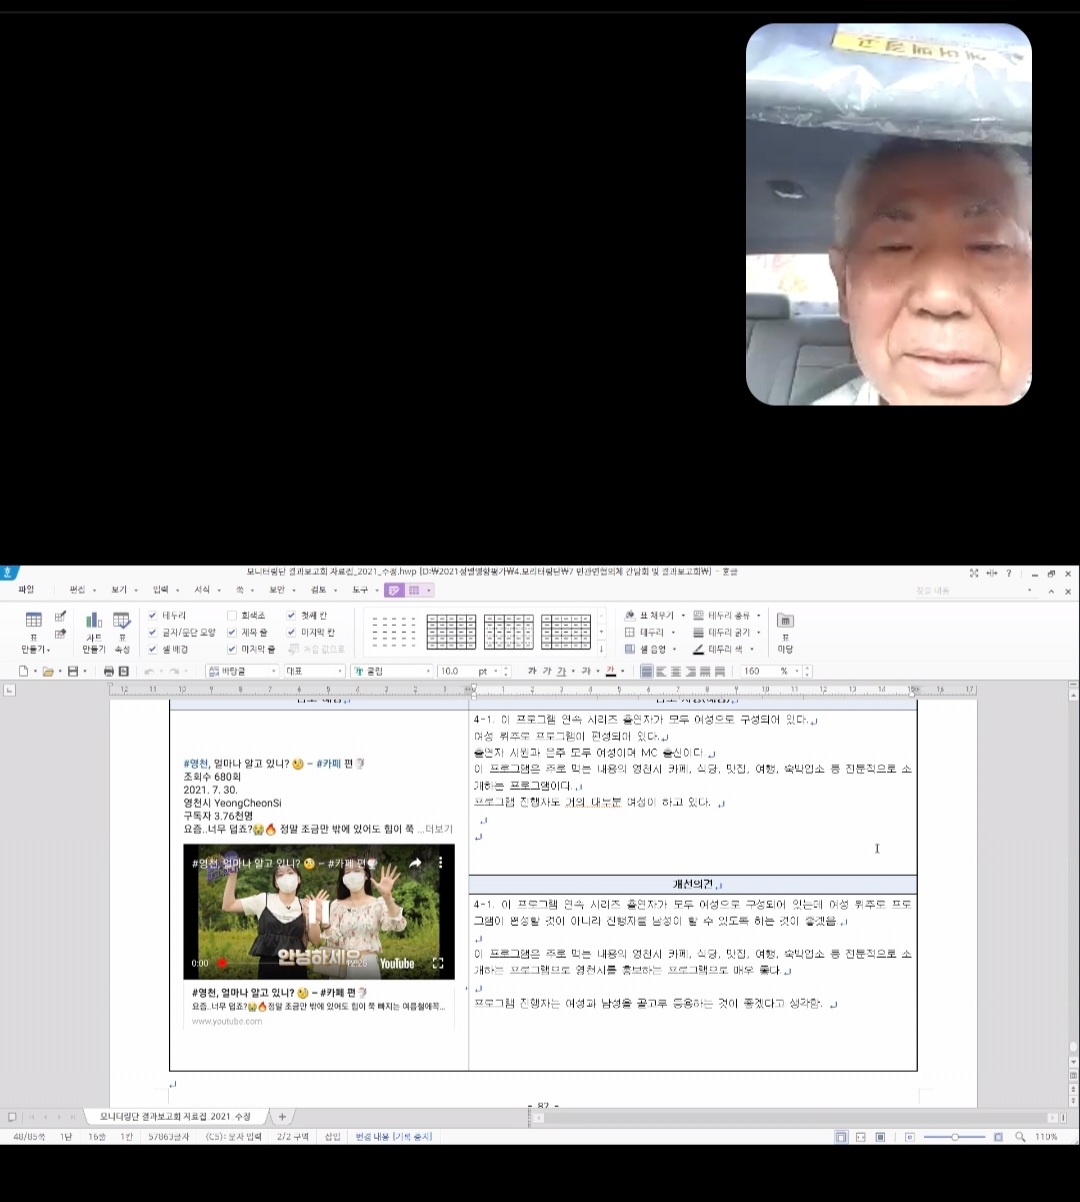Image resolution: width=1080 pixels, height=1202 pixels.
Task: Click 테두리 색 border color icon
Action: point(698,649)
